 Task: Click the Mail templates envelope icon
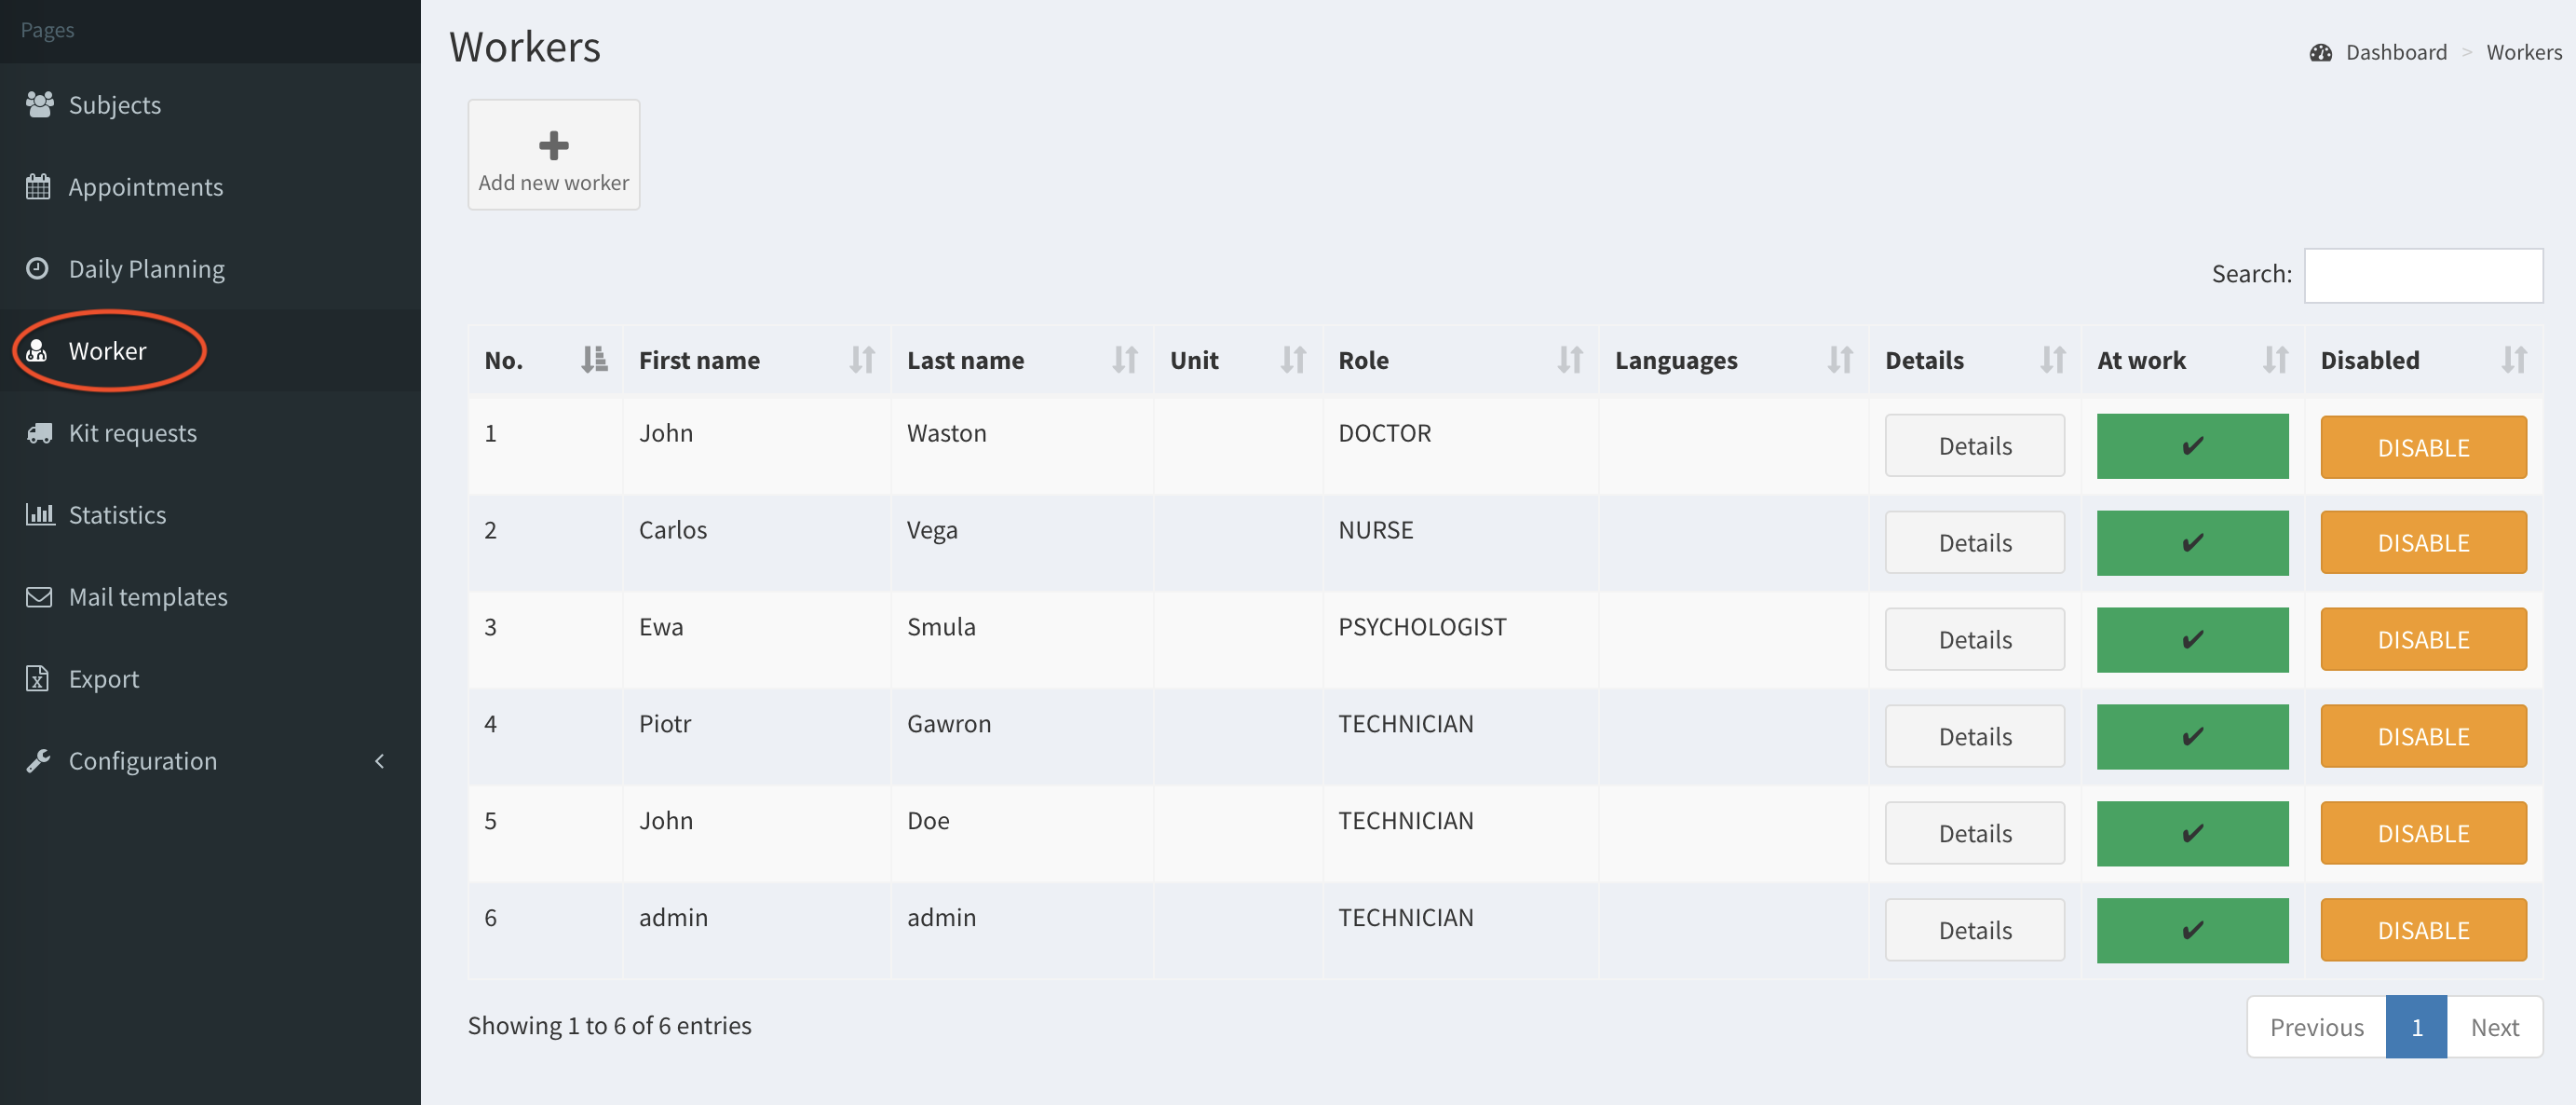click(39, 597)
